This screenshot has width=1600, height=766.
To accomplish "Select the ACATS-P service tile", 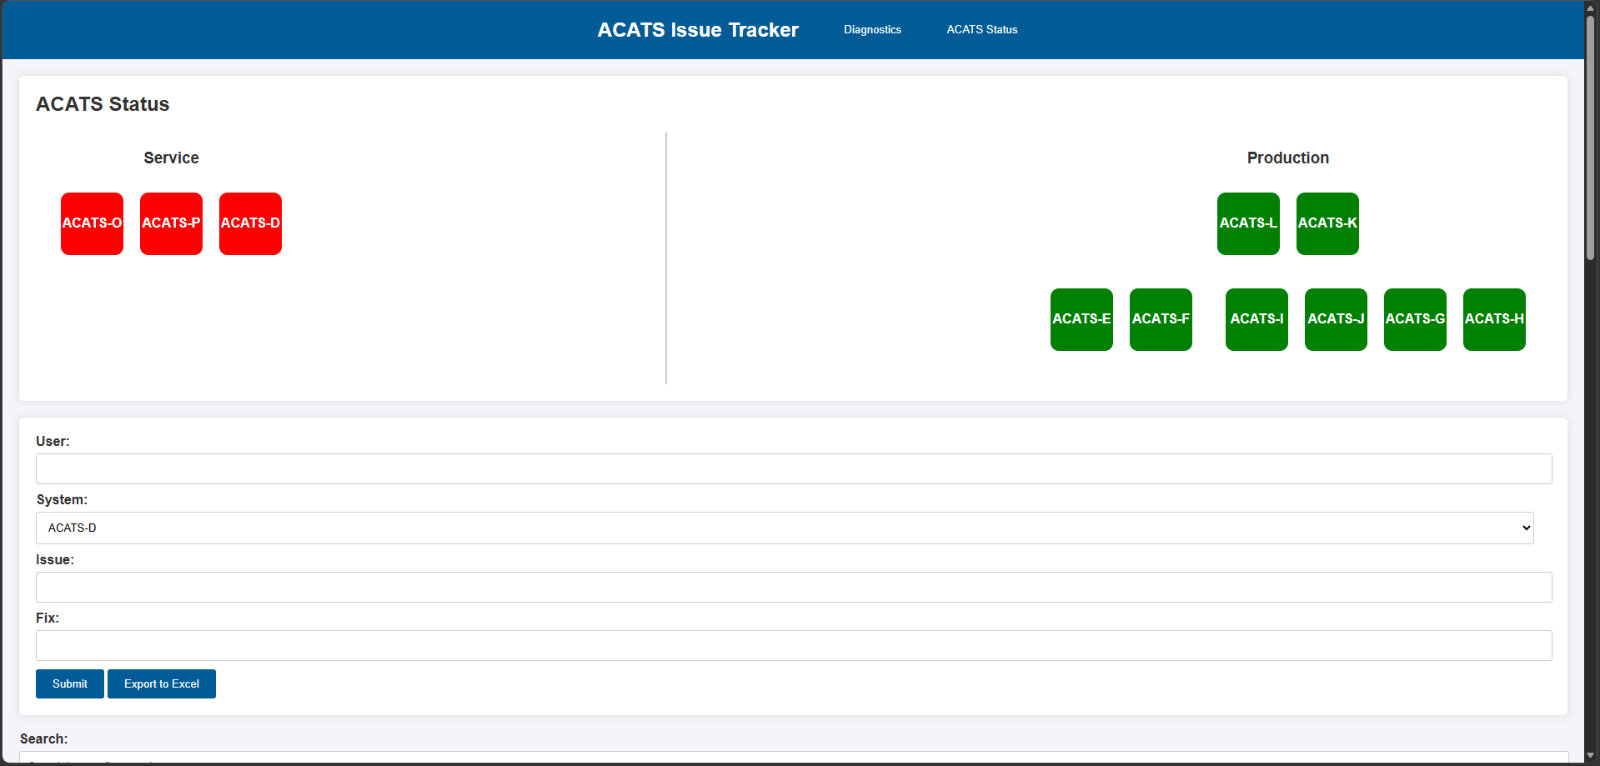I will point(171,224).
